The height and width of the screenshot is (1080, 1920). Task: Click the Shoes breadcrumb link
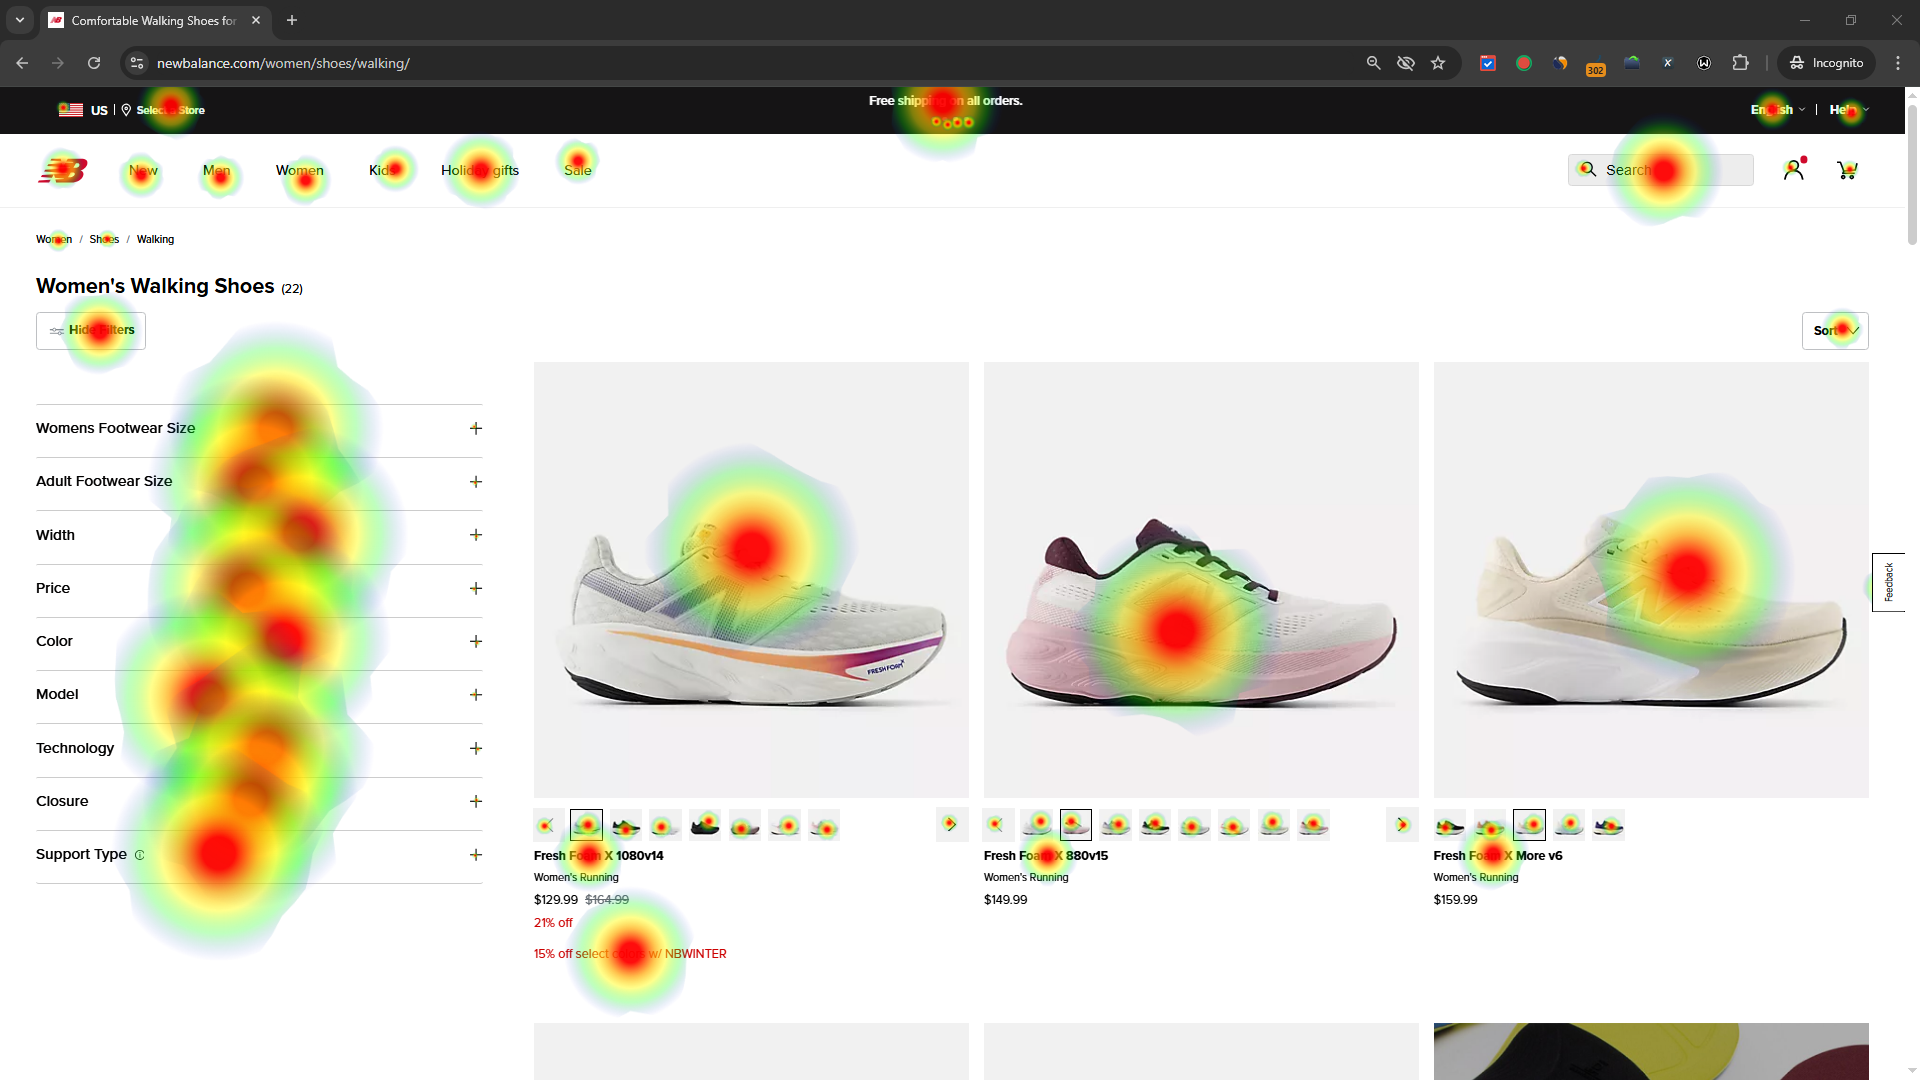pos(104,239)
